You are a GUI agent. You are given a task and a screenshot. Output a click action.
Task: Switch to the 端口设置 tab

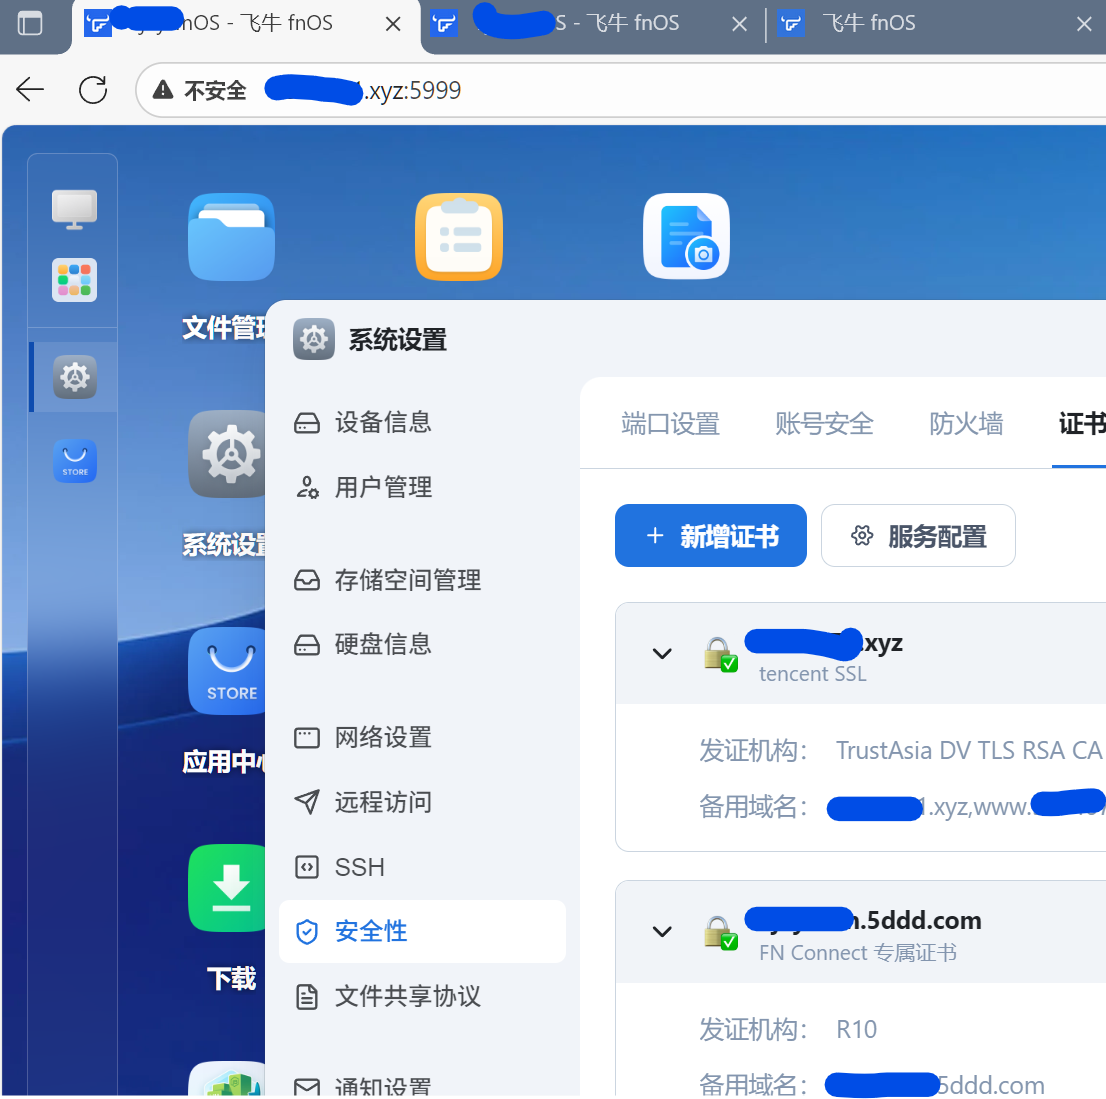[x=670, y=424]
